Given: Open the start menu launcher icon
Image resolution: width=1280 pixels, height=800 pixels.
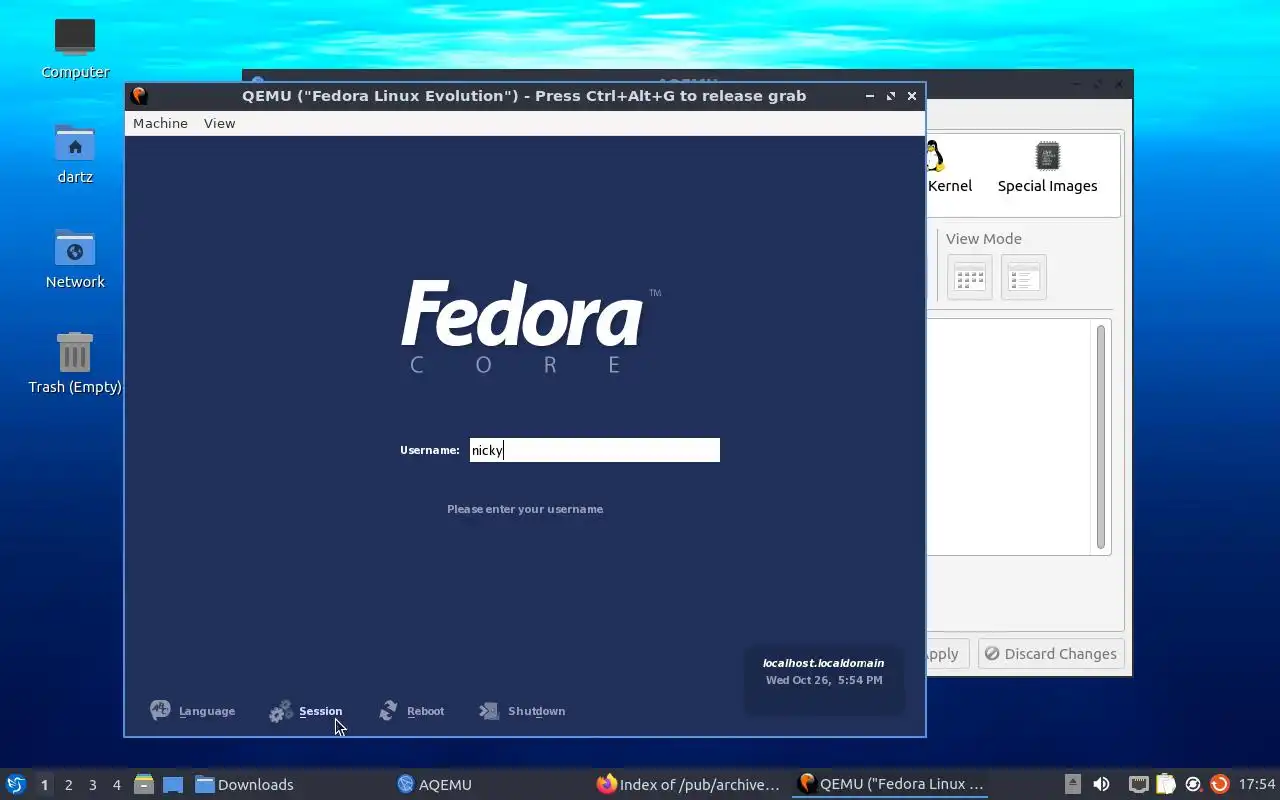Looking at the screenshot, I should point(16,784).
